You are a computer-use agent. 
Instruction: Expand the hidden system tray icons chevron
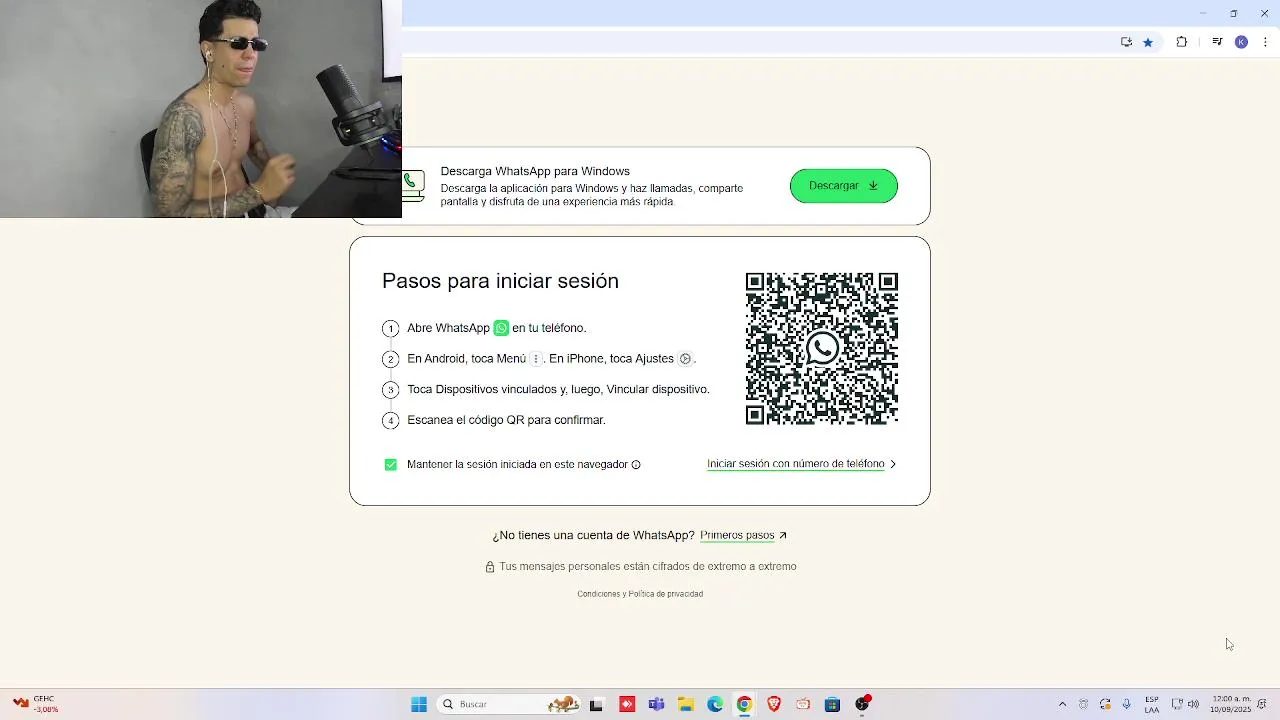coord(1062,704)
